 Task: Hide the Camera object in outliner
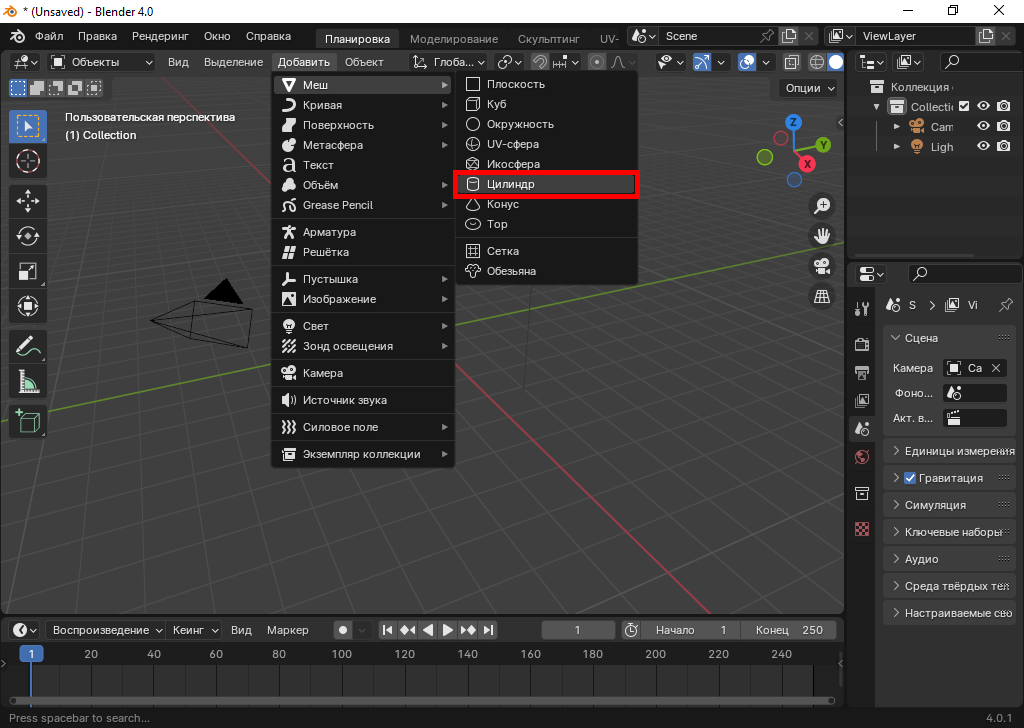coord(983,127)
